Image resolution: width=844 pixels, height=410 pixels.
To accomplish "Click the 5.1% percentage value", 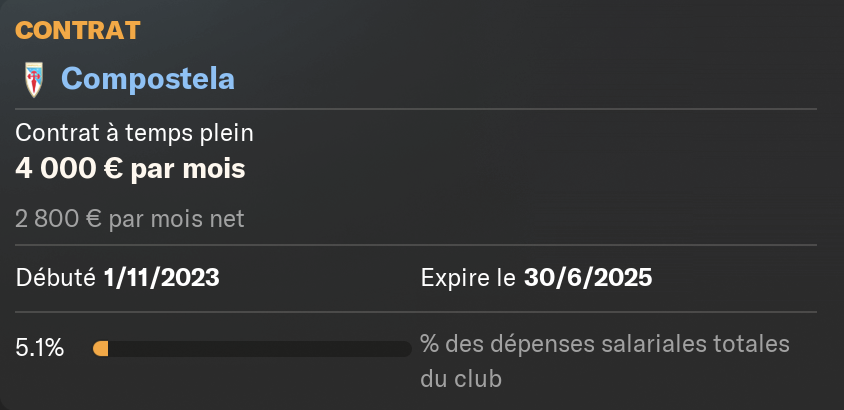I will pyautogui.click(x=40, y=349).
